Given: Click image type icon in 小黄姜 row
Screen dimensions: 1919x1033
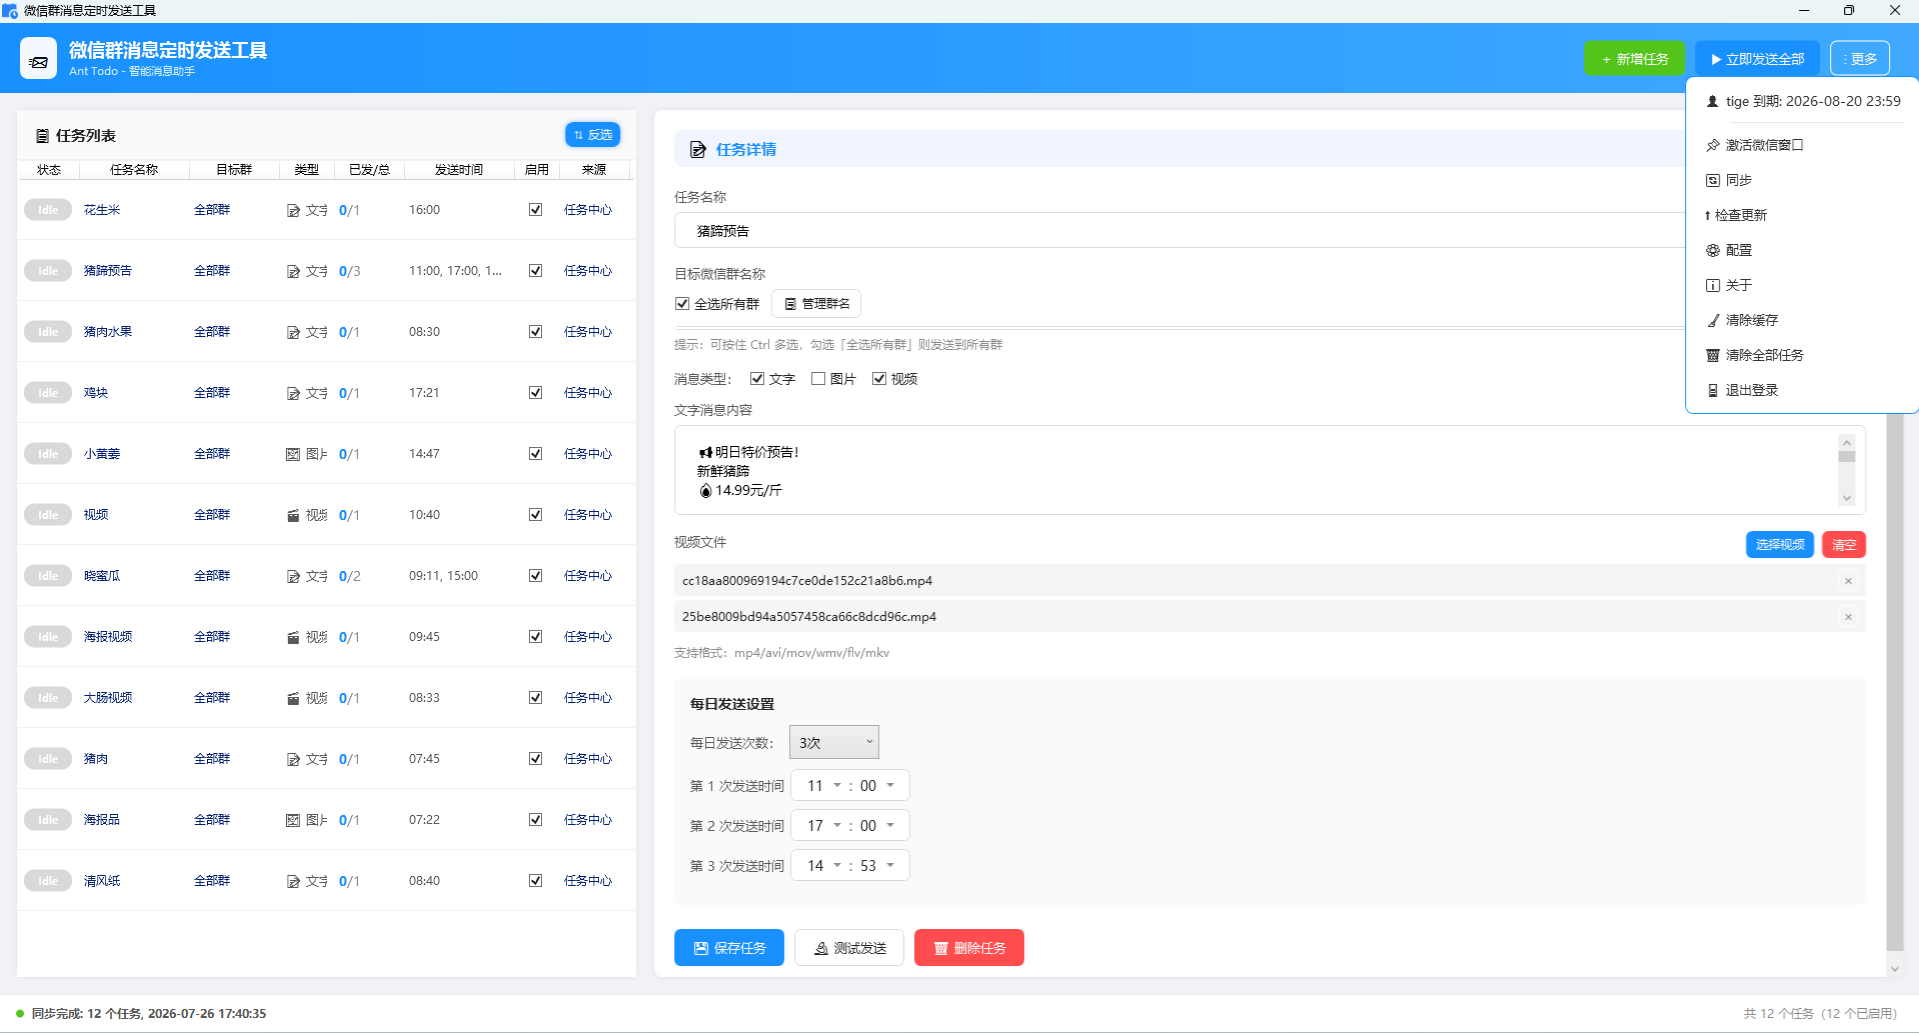Looking at the screenshot, I should [293, 455].
